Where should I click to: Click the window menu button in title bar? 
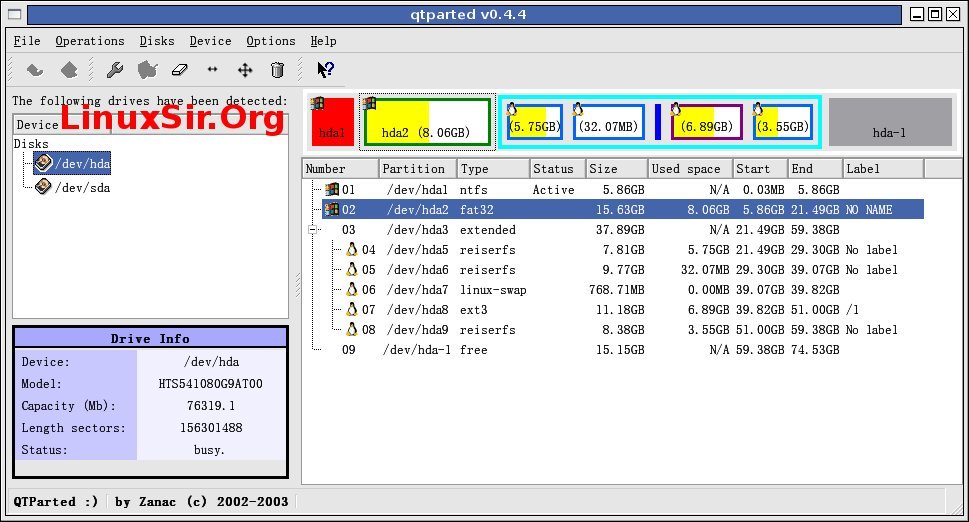(14, 14)
